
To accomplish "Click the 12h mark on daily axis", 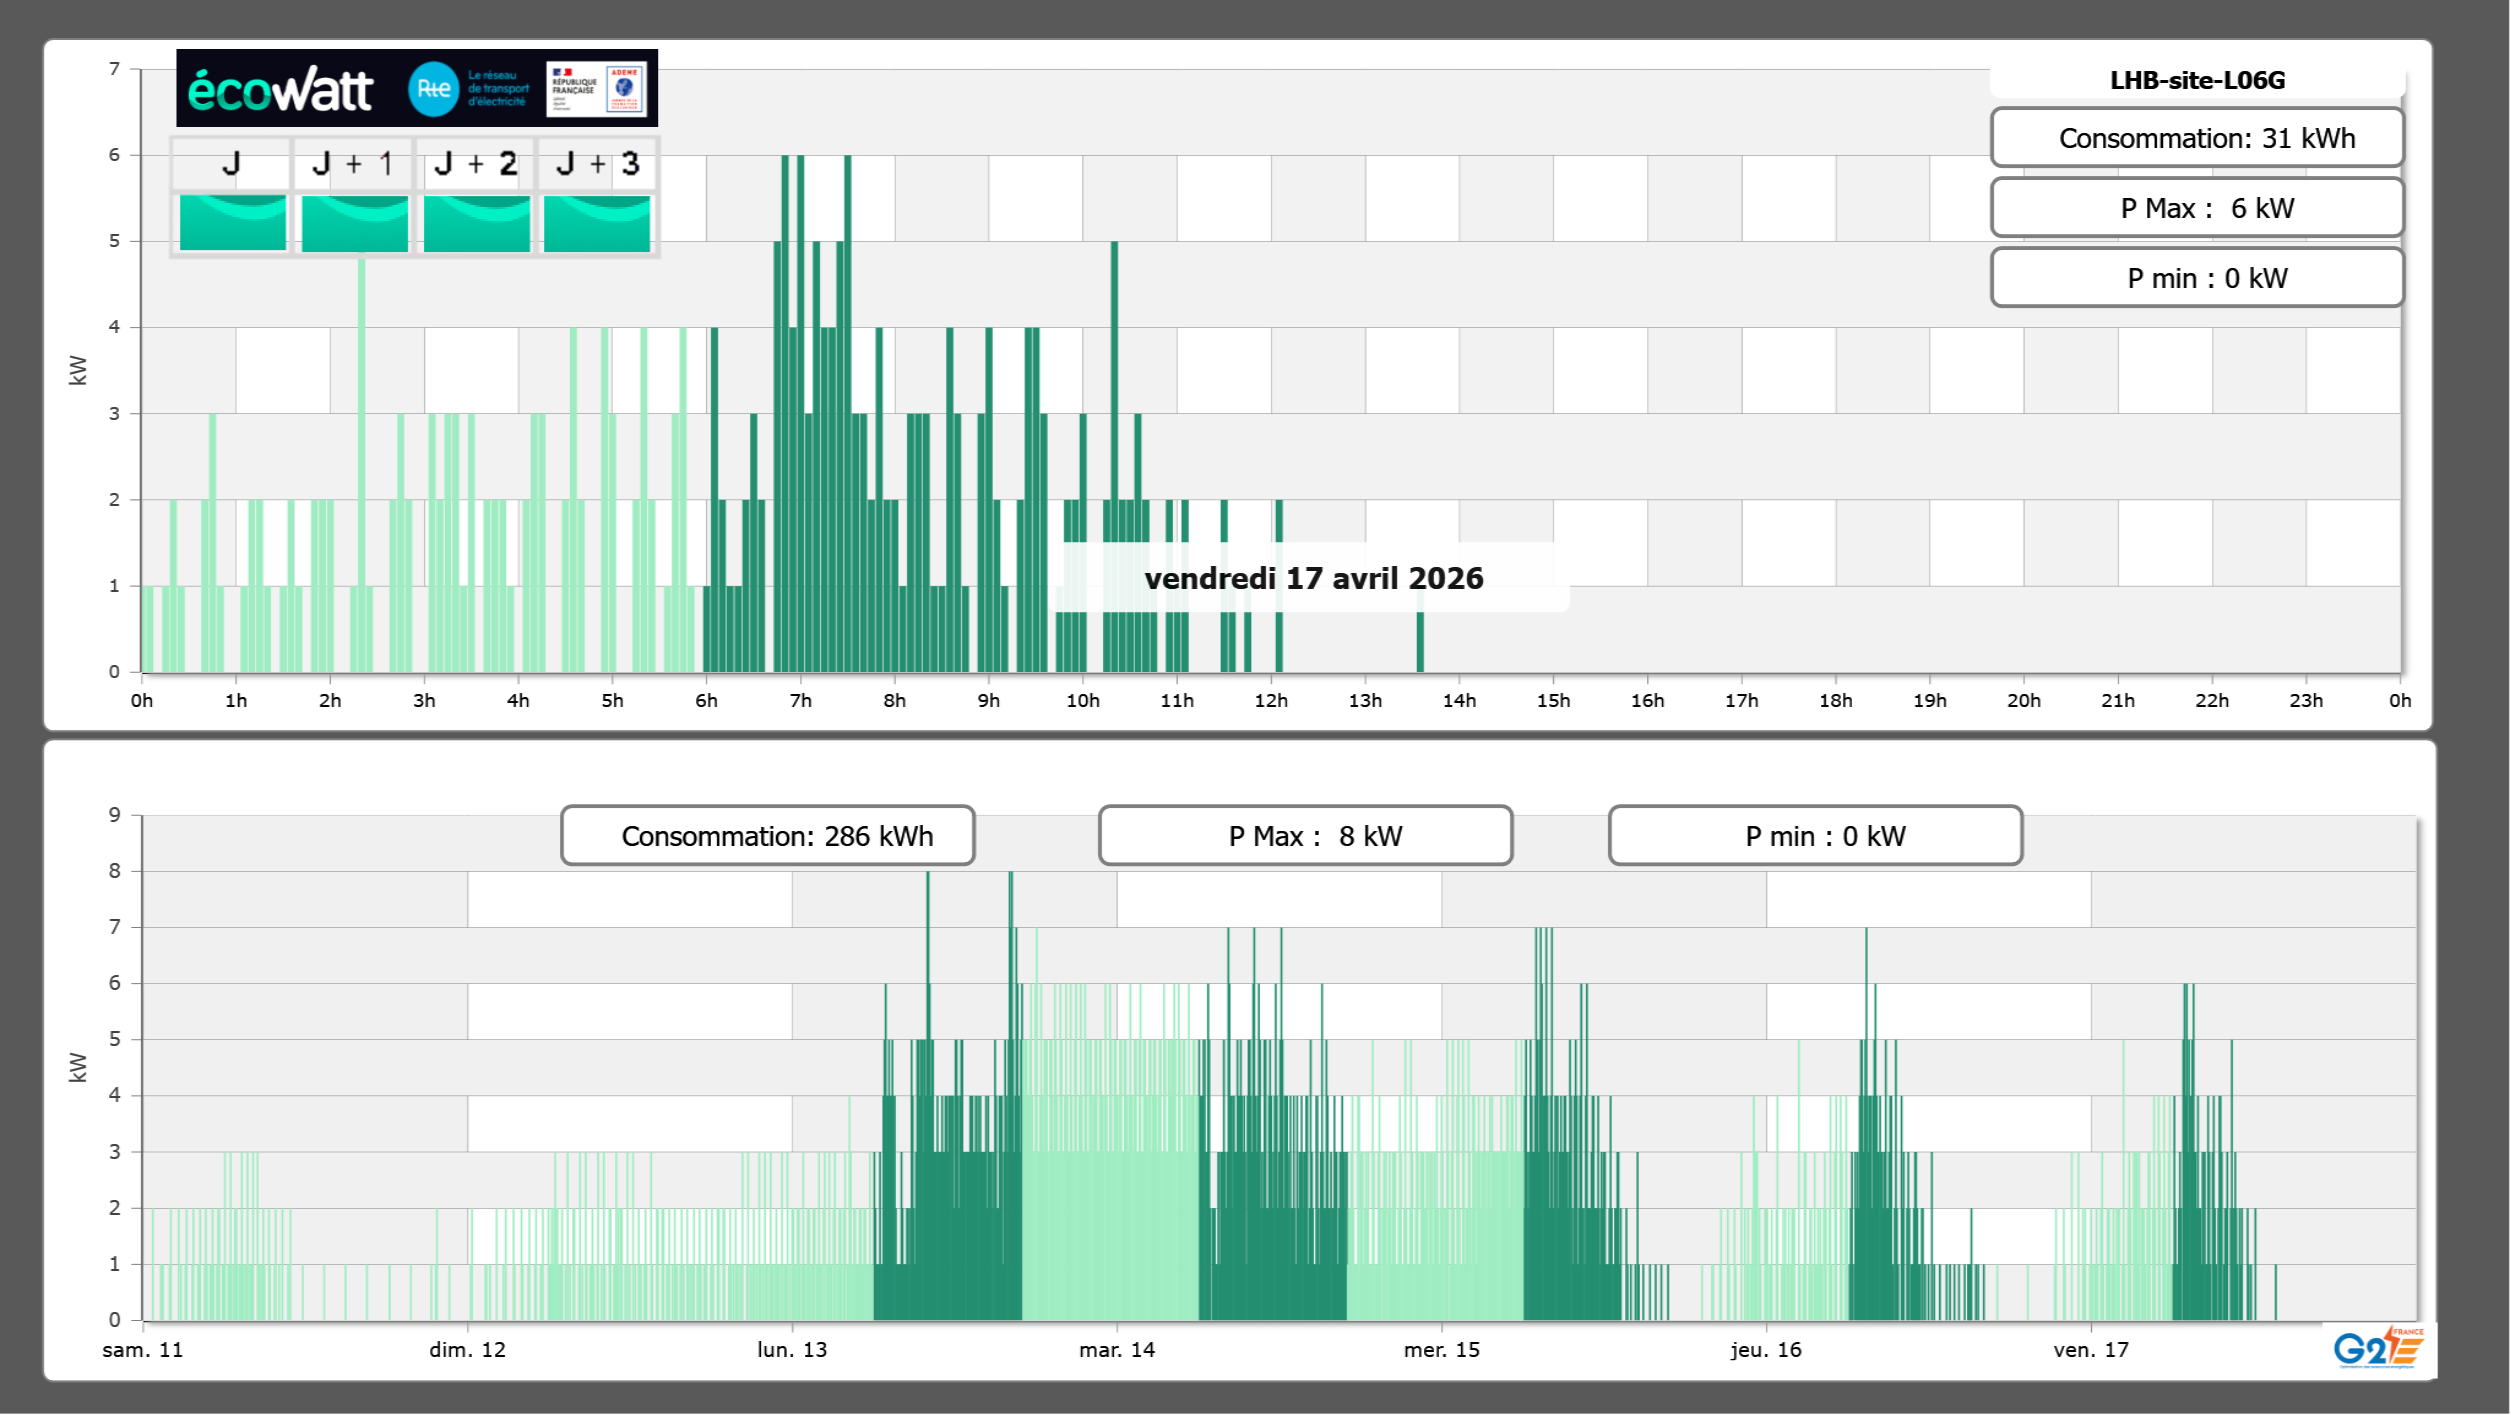I will 1271,700.
